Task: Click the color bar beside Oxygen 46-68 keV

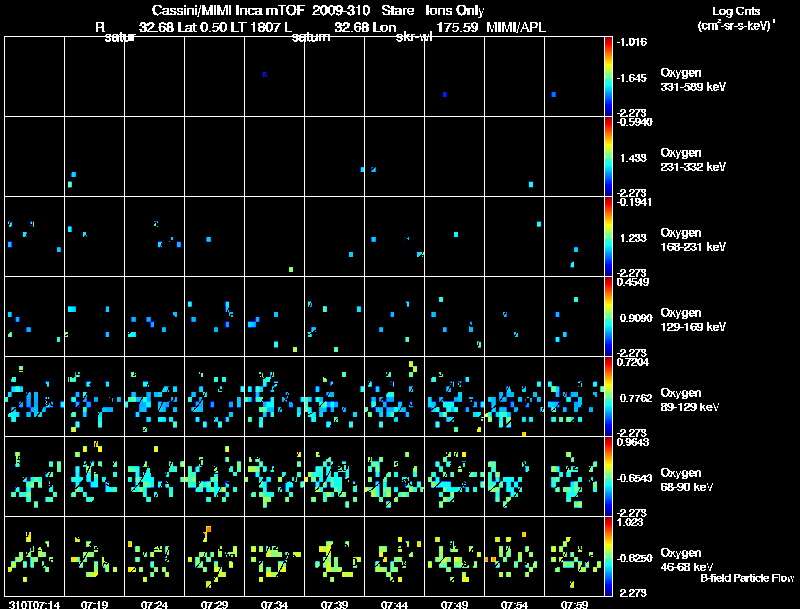Action: [608, 557]
